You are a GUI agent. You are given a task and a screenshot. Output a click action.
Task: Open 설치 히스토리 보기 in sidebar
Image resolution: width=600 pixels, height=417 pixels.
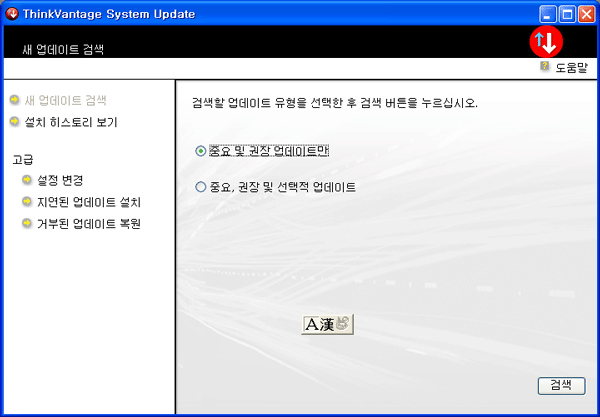tap(71, 122)
